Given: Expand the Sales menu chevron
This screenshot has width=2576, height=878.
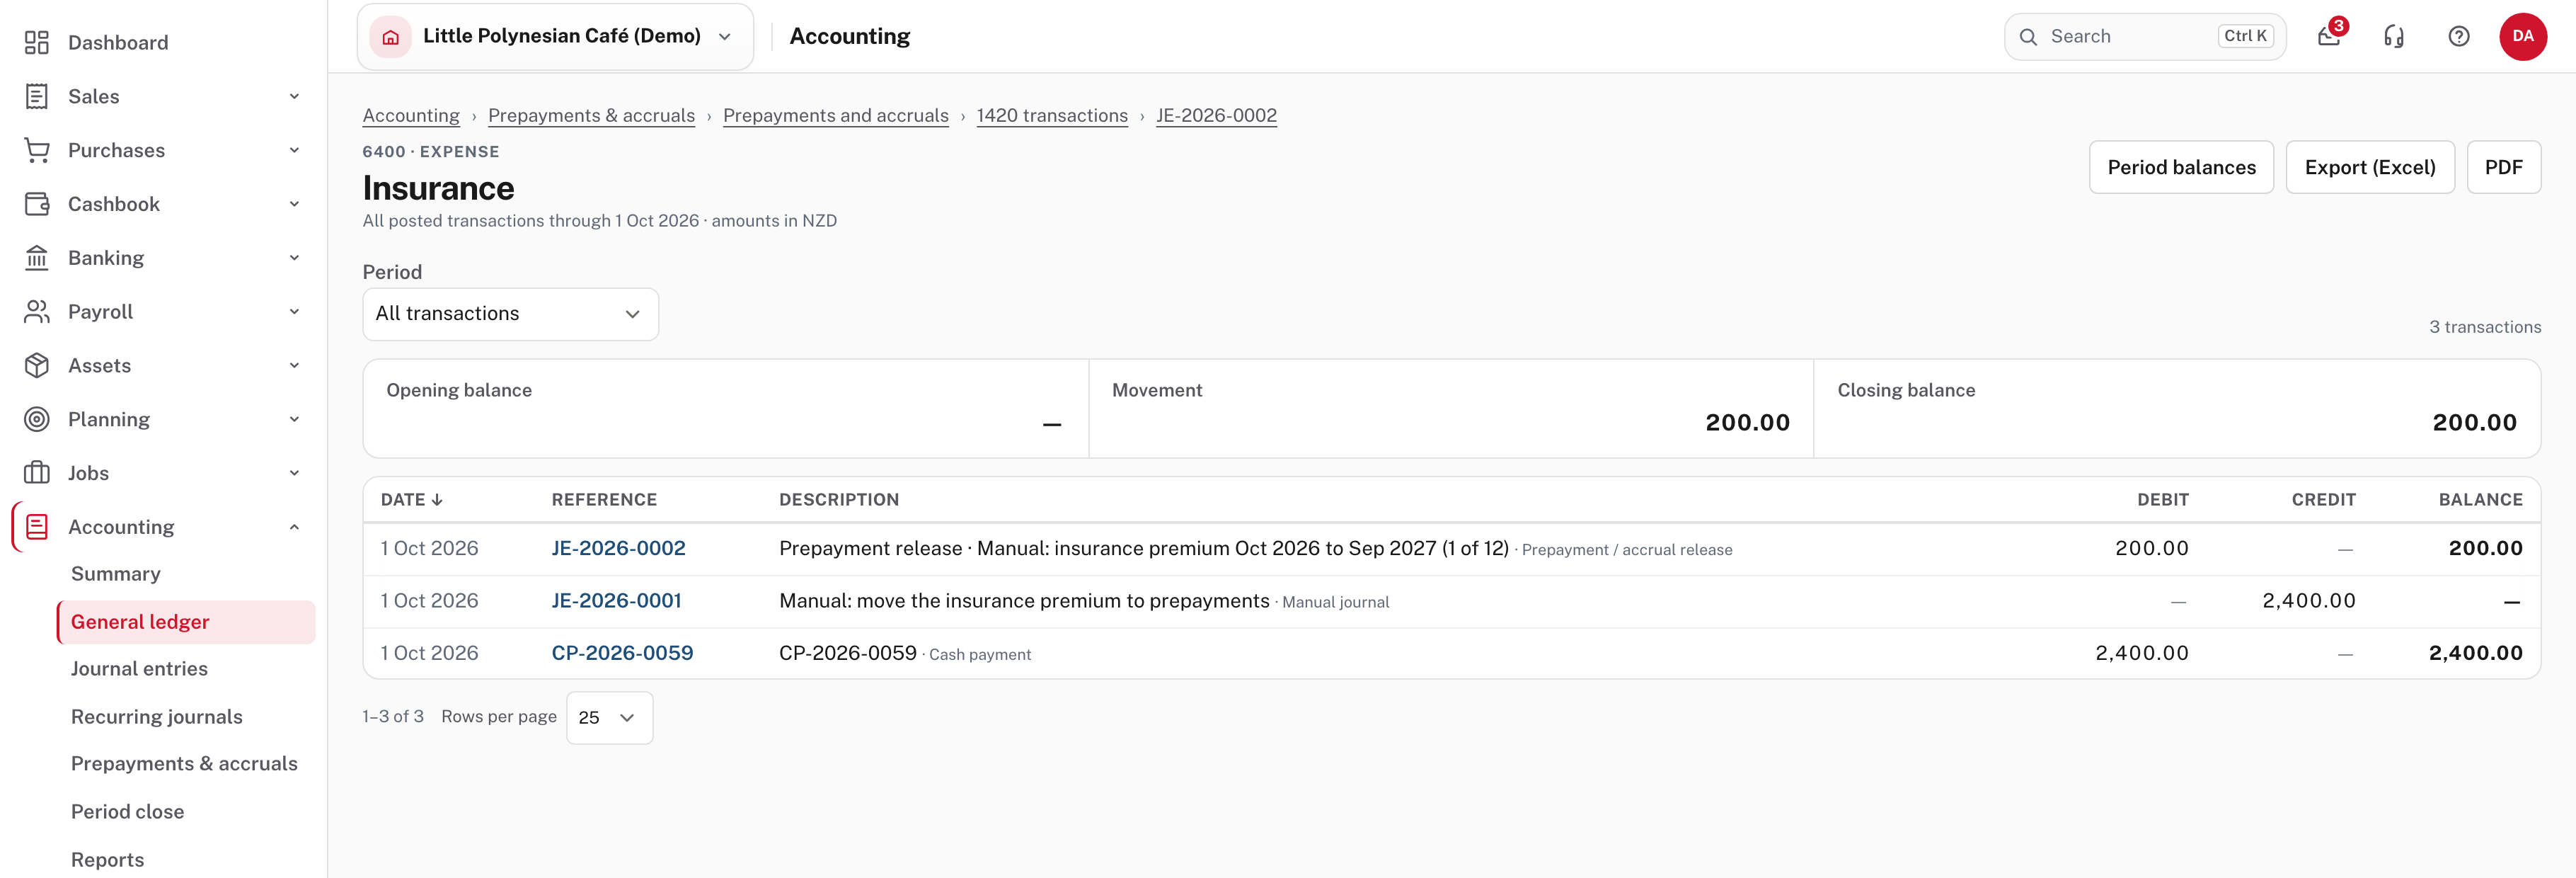Looking at the screenshot, I should 294,96.
